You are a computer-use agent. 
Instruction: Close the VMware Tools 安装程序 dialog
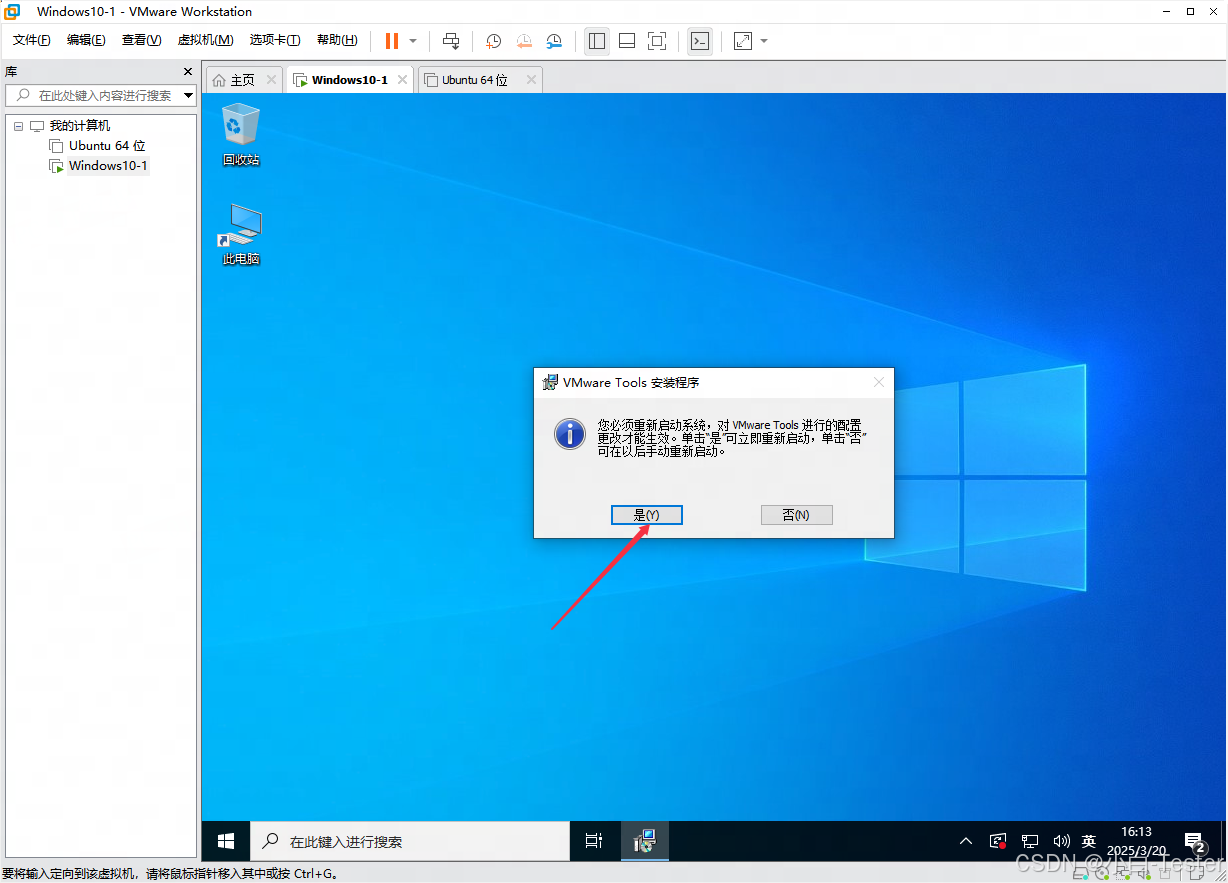point(879,382)
